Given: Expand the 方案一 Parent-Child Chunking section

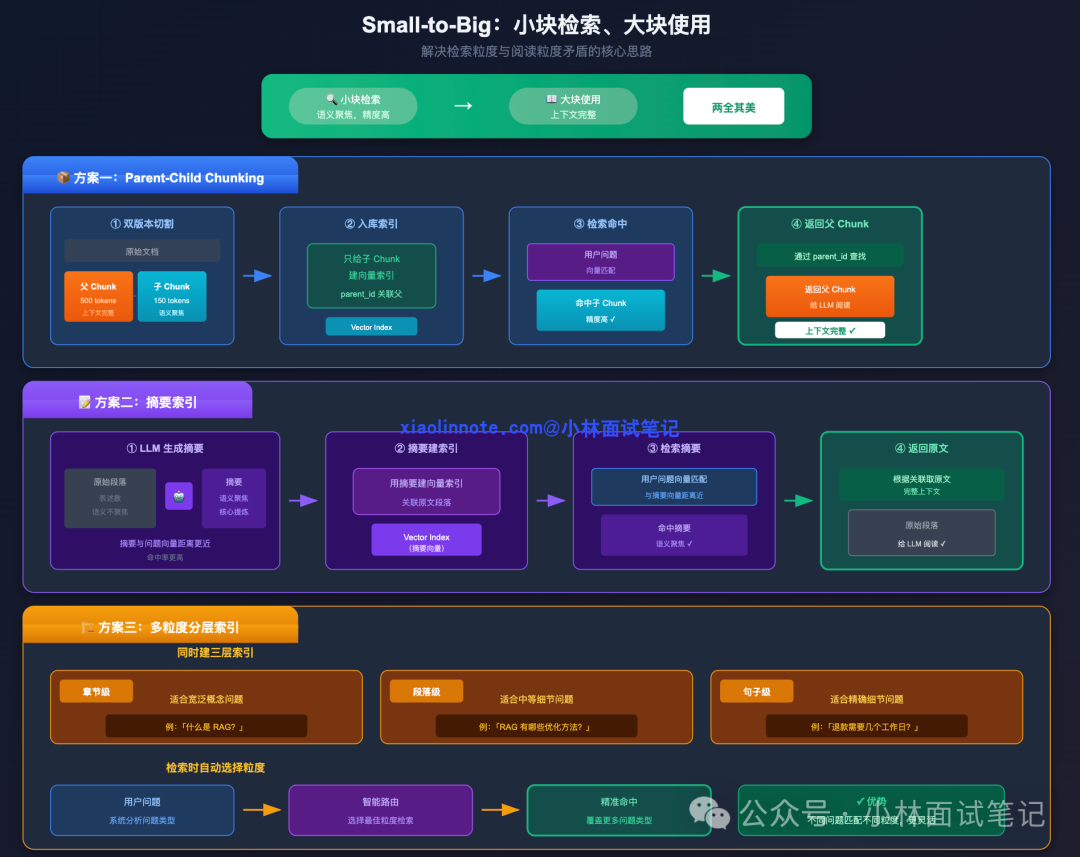Looking at the screenshot, I should point(160,176).
